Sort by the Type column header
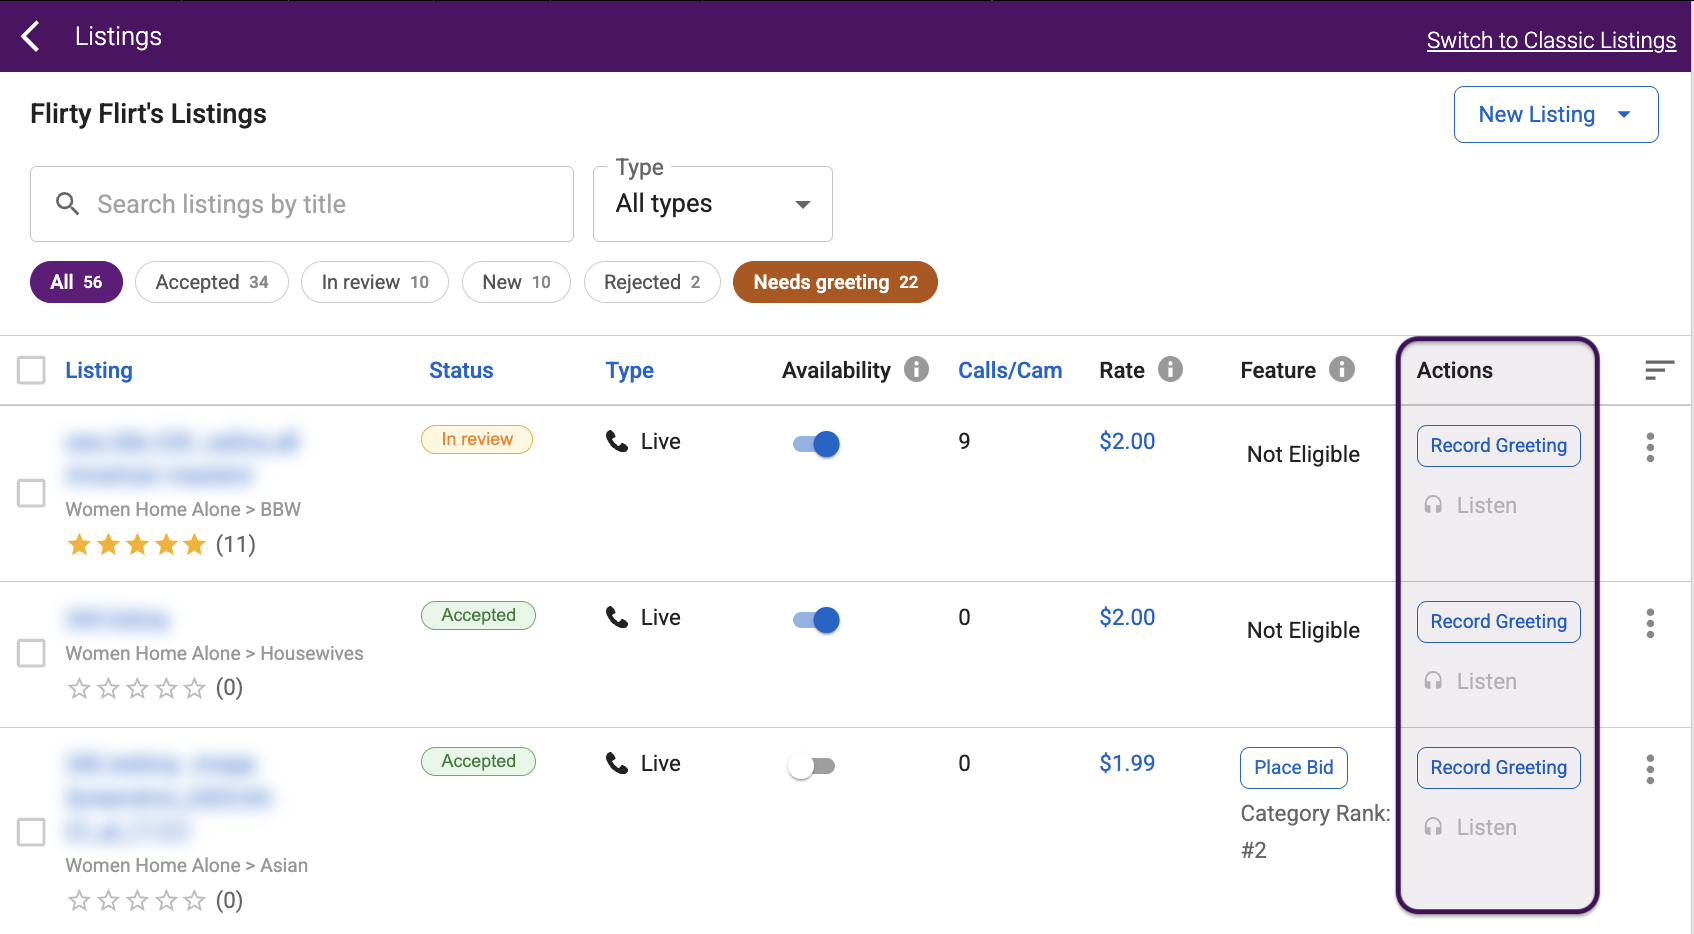The height and width of the screenshot is (934, 1694). [629, 370]
